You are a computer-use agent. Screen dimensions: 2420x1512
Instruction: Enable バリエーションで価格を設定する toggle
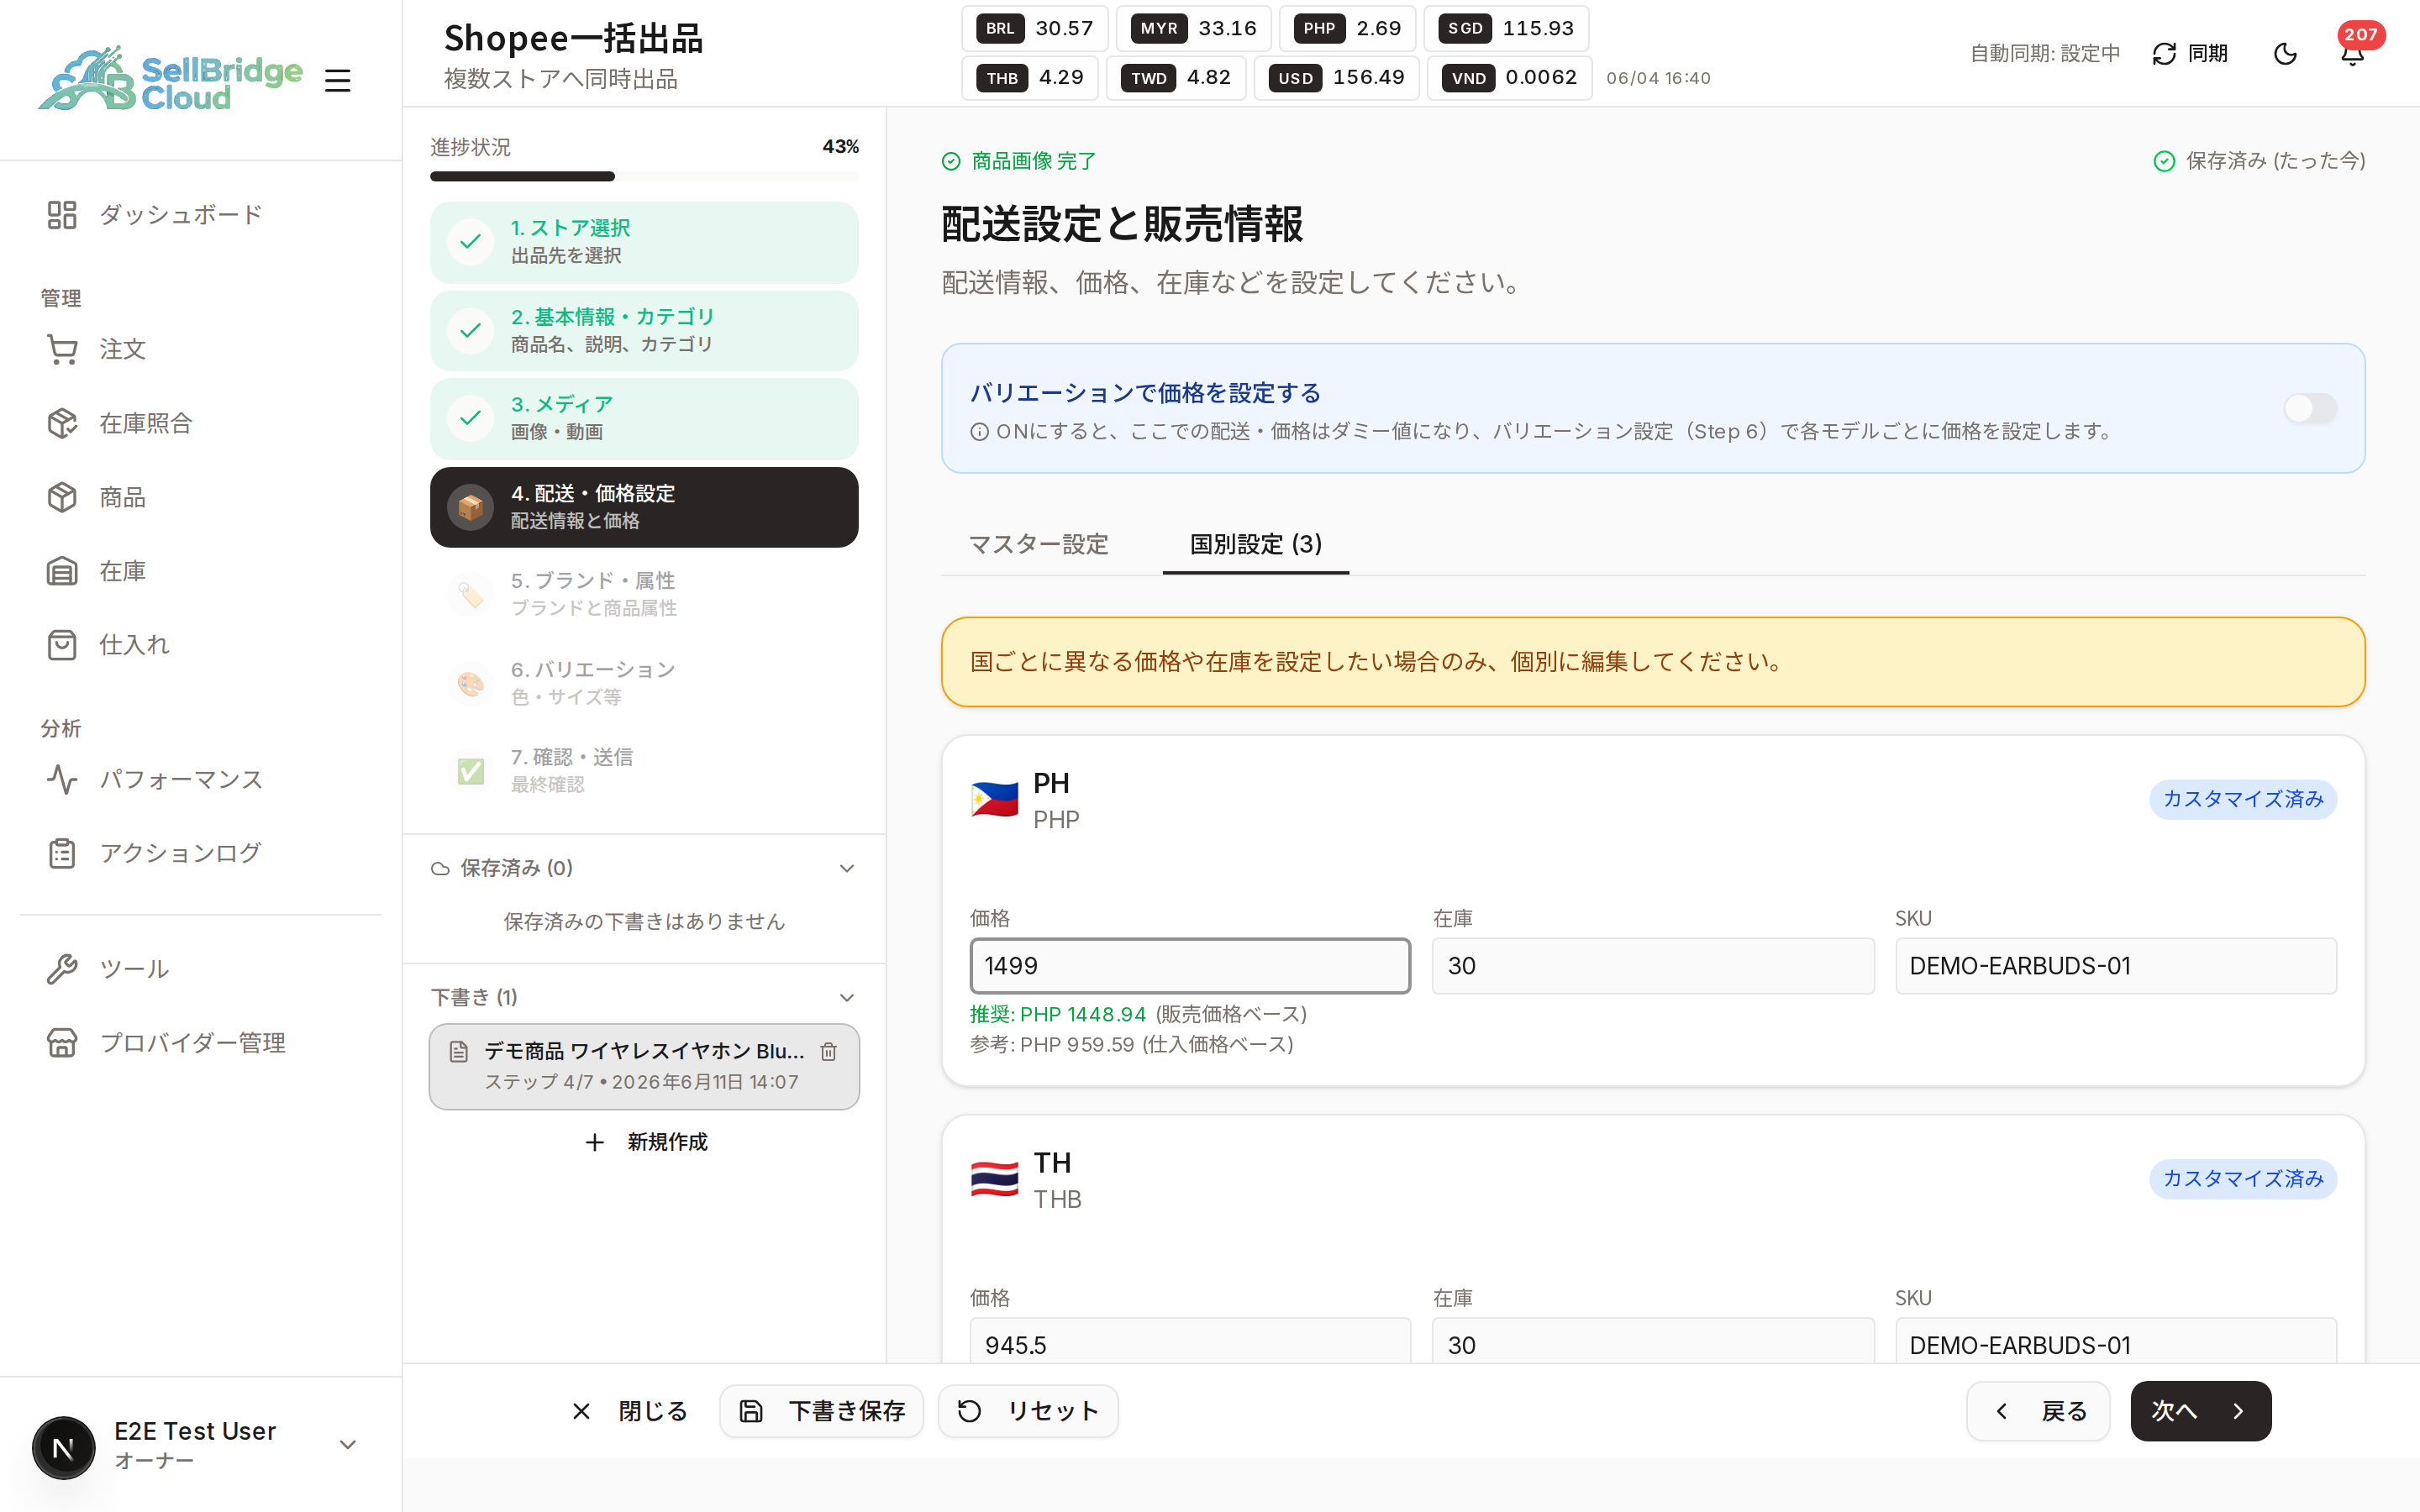[2310, 407]
